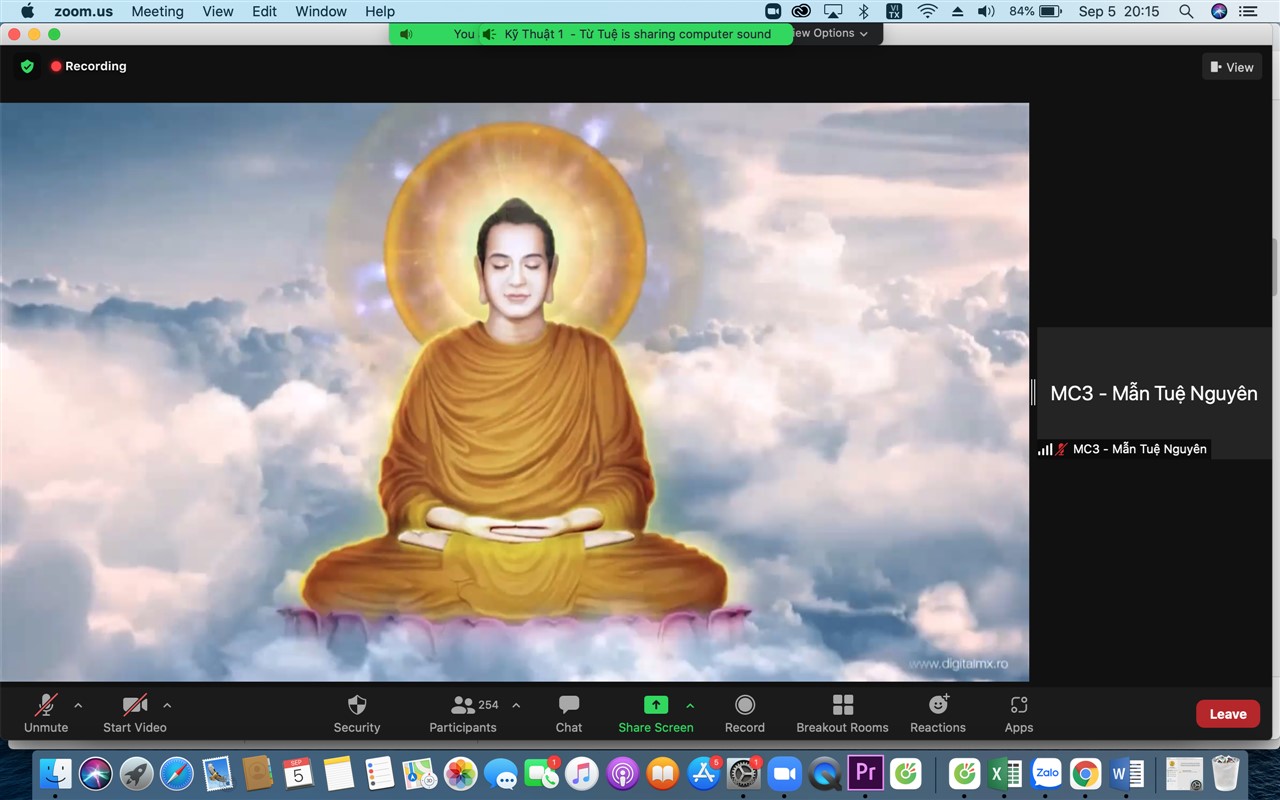Open Photos from the Dock

pos(460,773)
